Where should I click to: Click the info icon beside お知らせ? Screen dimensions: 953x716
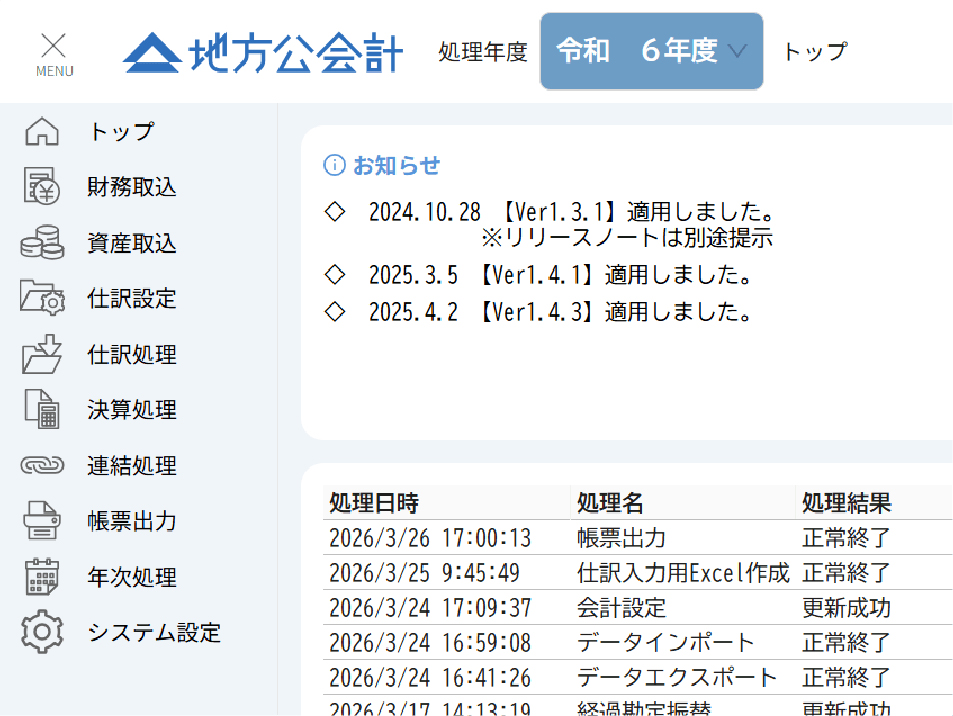point(334,165)
